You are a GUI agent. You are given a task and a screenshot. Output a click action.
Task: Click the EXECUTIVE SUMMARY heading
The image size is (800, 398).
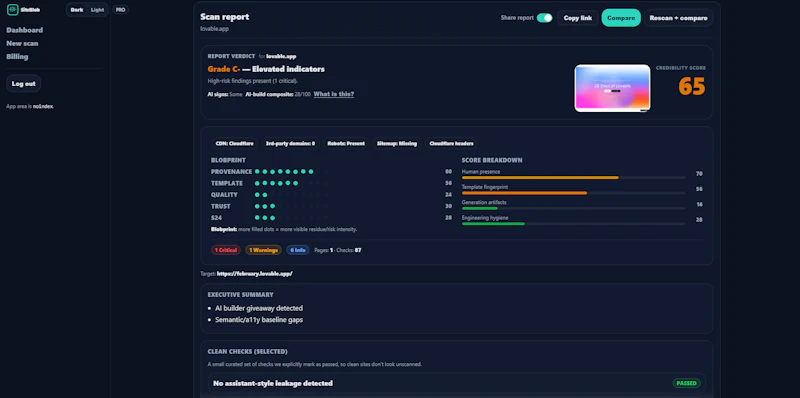pos(240,294)
